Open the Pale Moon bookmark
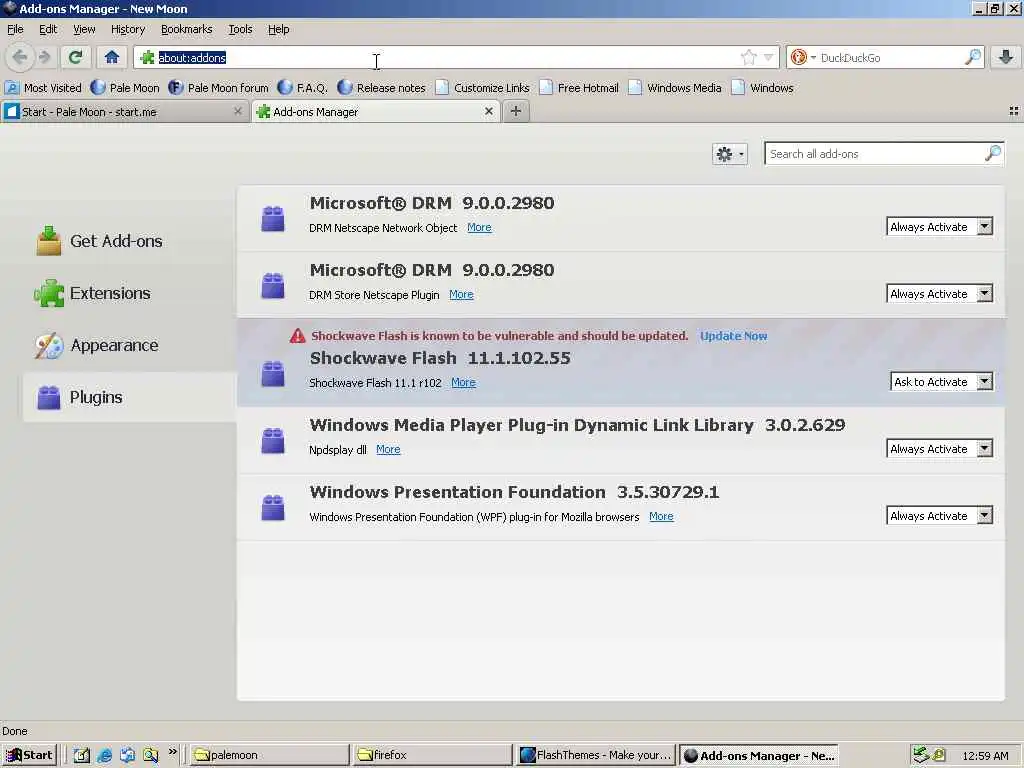1024x768 pixels. pyautogui.click(x=125, y=88)
